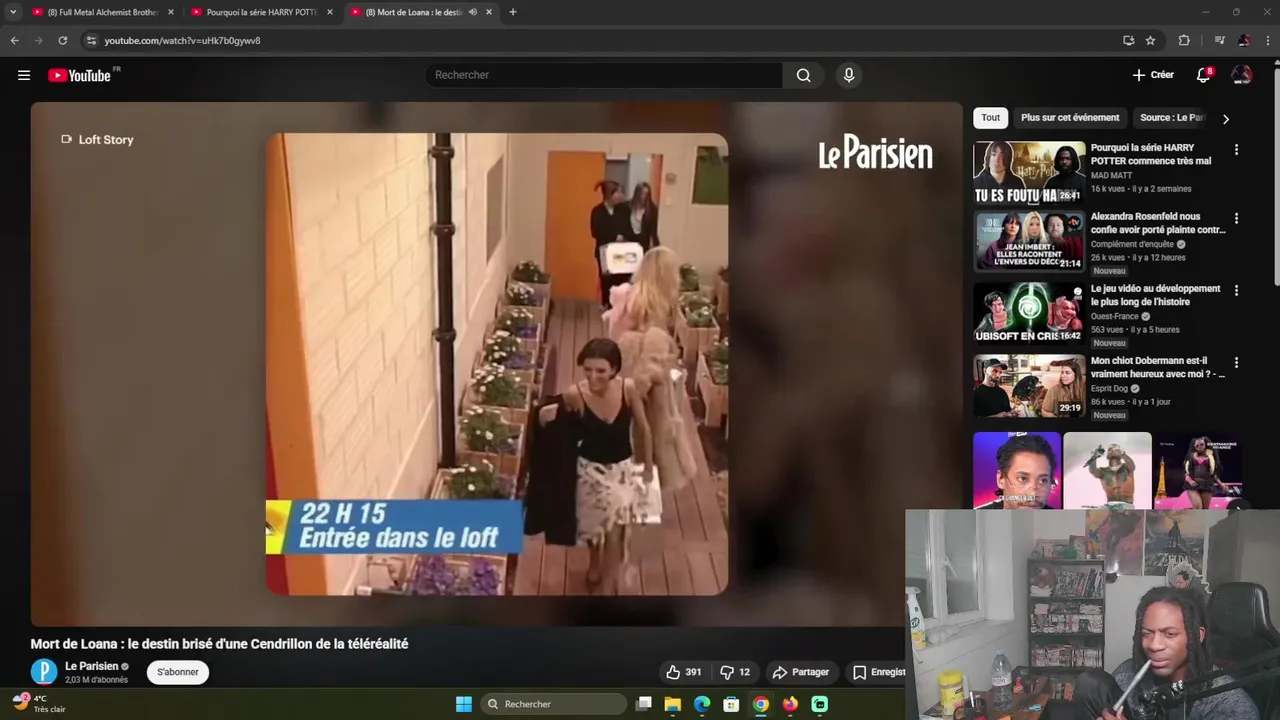The image size is (1280, 720).
Task: Open the media controls icon in Chrome toolbar
Action: (x=1219, y=40)
